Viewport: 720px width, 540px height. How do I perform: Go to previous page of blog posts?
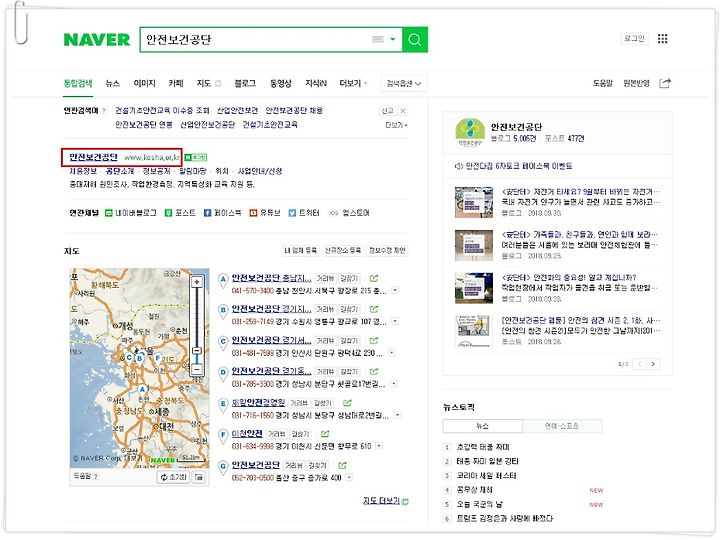coord(640,364)
